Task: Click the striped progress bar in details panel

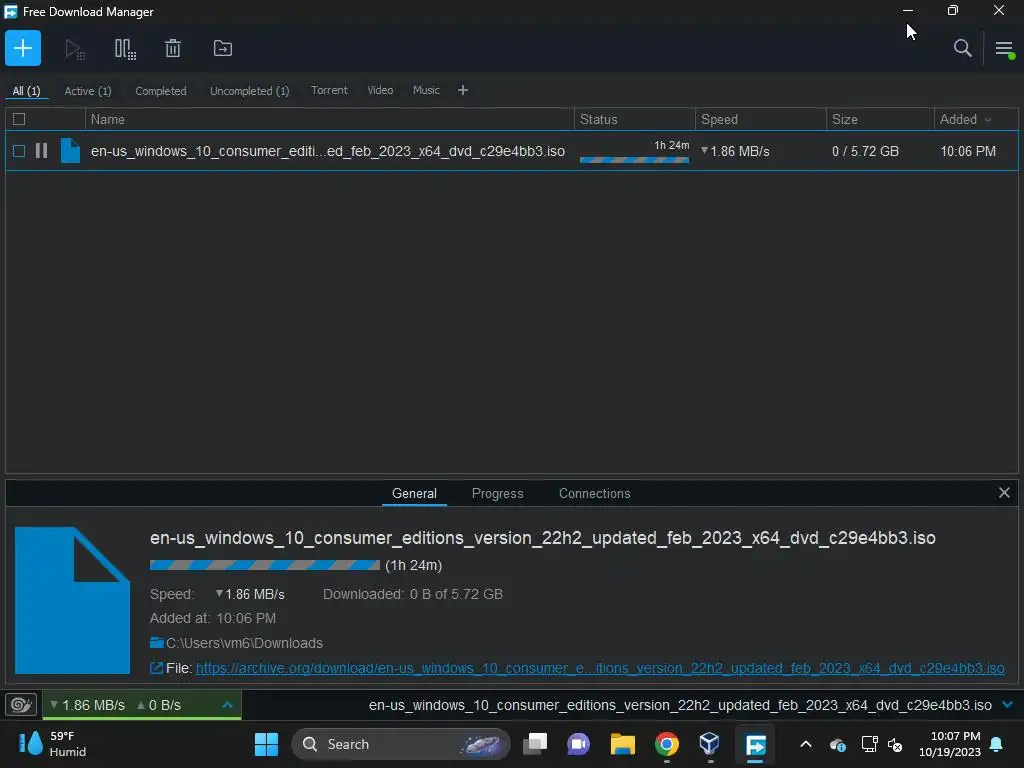Action: click(264, 565)
